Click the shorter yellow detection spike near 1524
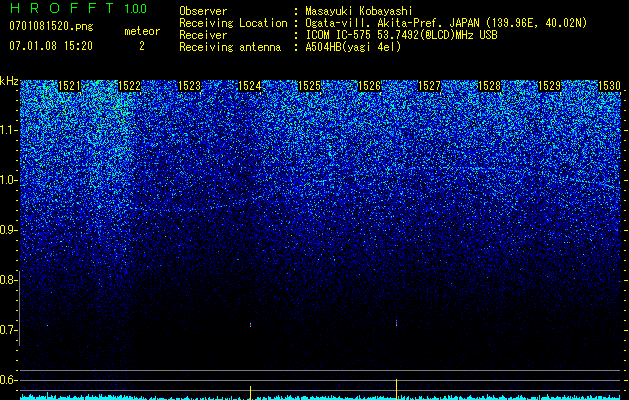 point(250,392)
